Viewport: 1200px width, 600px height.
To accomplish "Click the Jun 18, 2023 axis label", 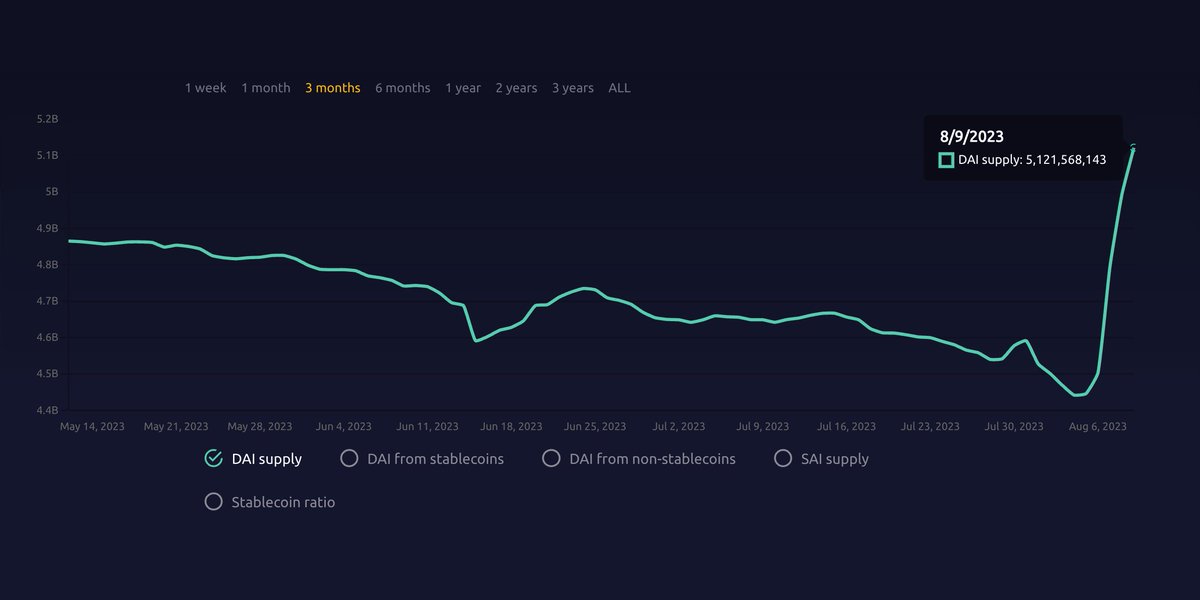I will 512,426.
